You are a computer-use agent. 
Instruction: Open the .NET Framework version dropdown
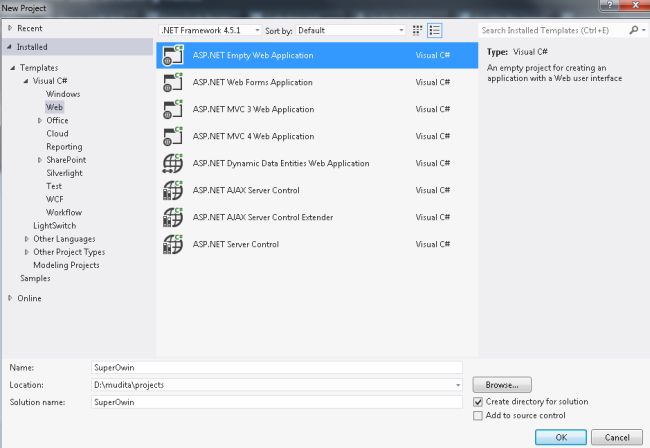210,30
